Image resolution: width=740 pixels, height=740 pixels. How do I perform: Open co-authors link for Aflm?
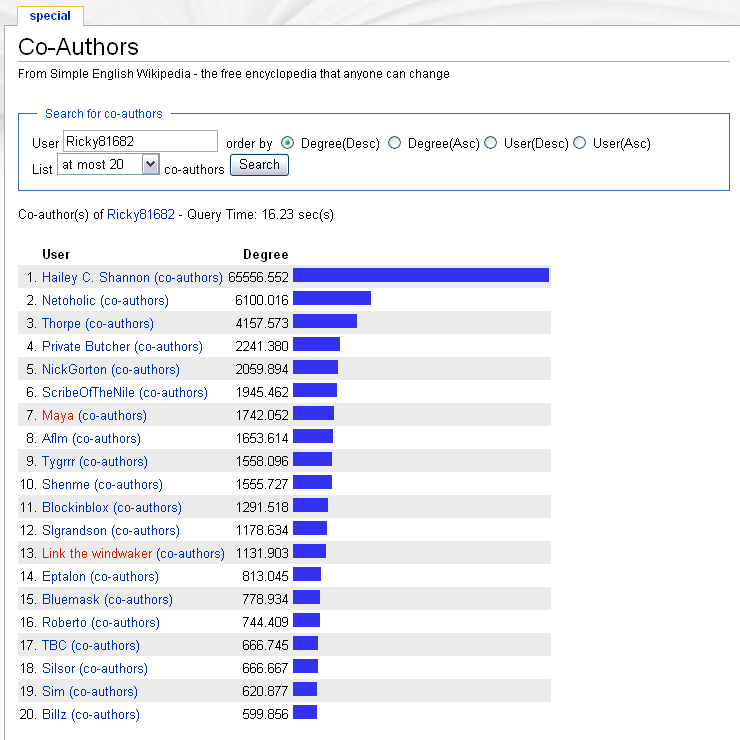pos(106,438)
